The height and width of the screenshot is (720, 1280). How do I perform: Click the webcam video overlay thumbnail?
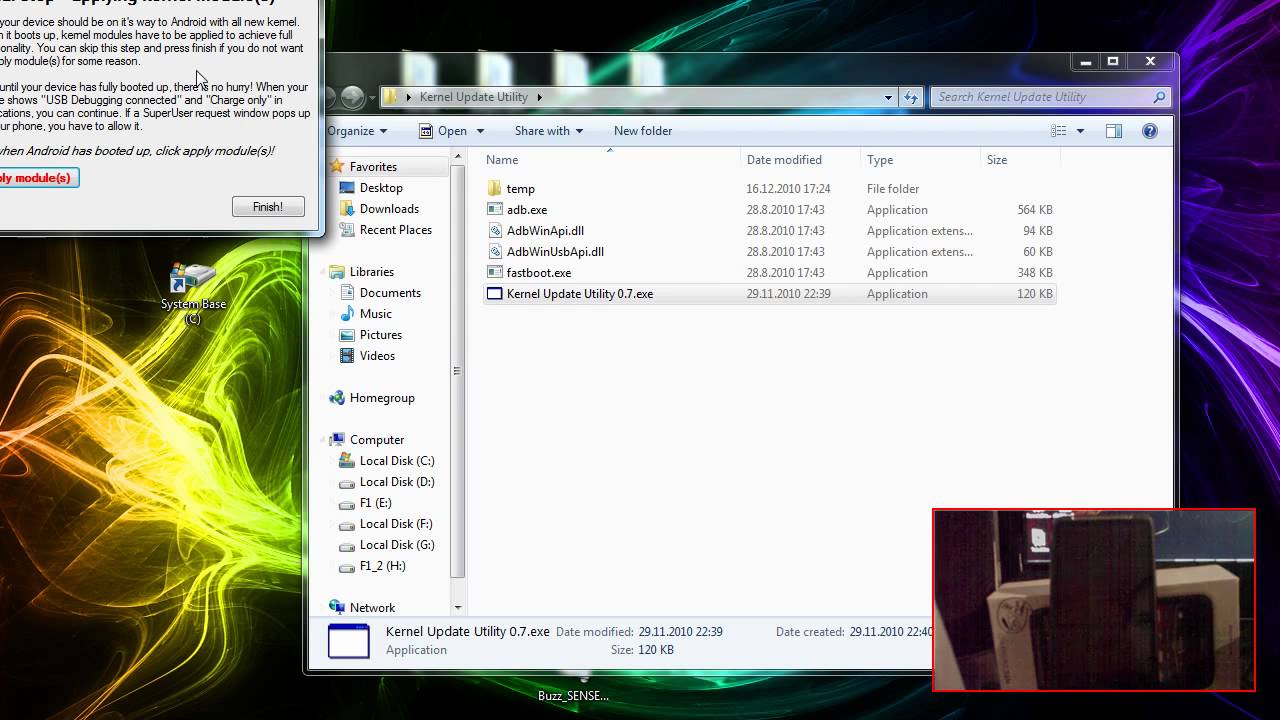(x=1094, y=600)
